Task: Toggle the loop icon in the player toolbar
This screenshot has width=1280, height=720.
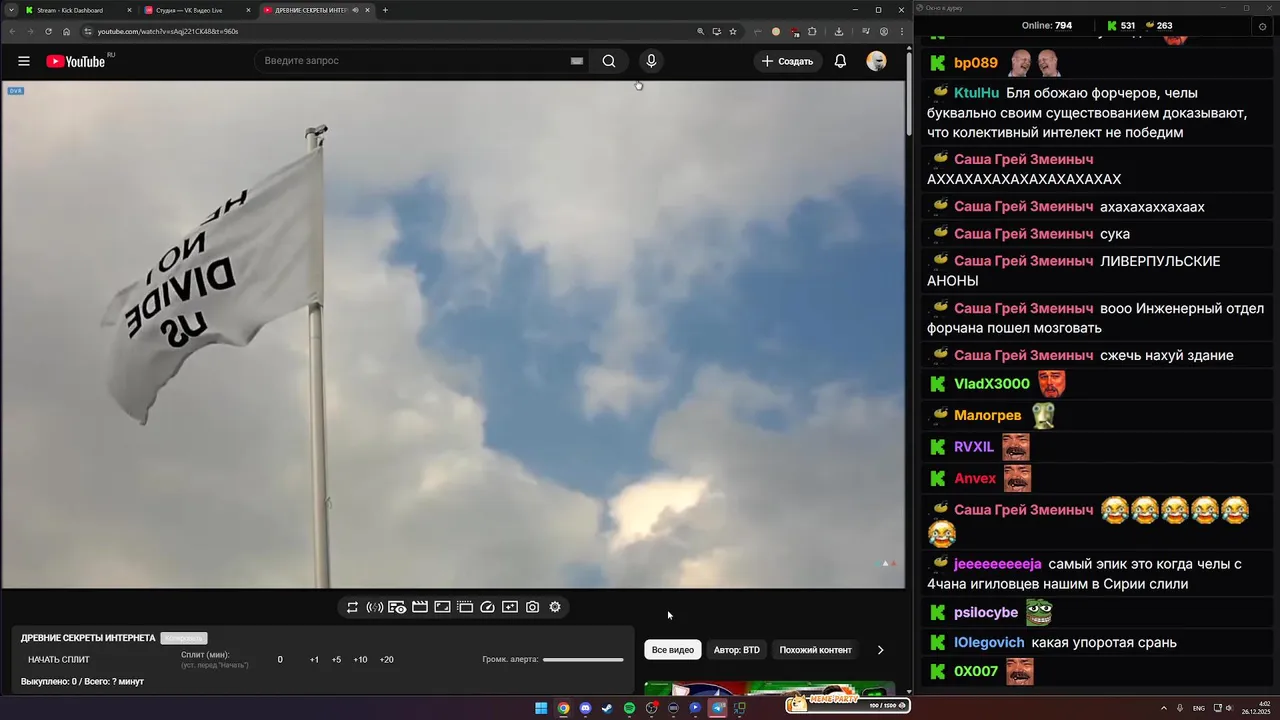Action: [352, 607]
